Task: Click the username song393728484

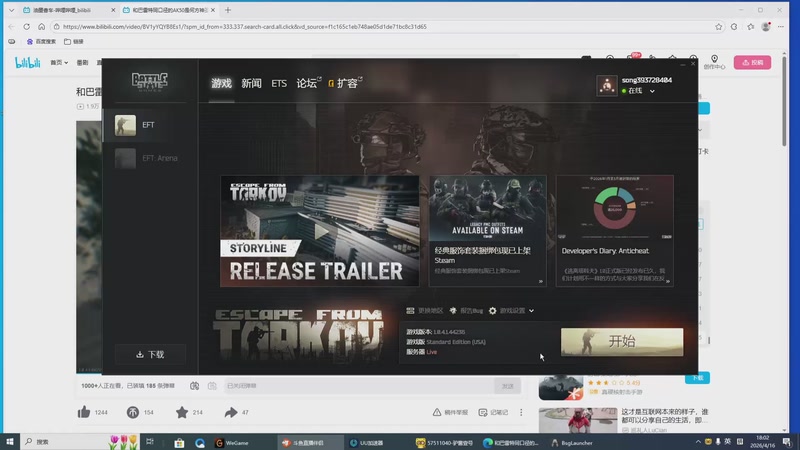Action: (x=646, y=80)
